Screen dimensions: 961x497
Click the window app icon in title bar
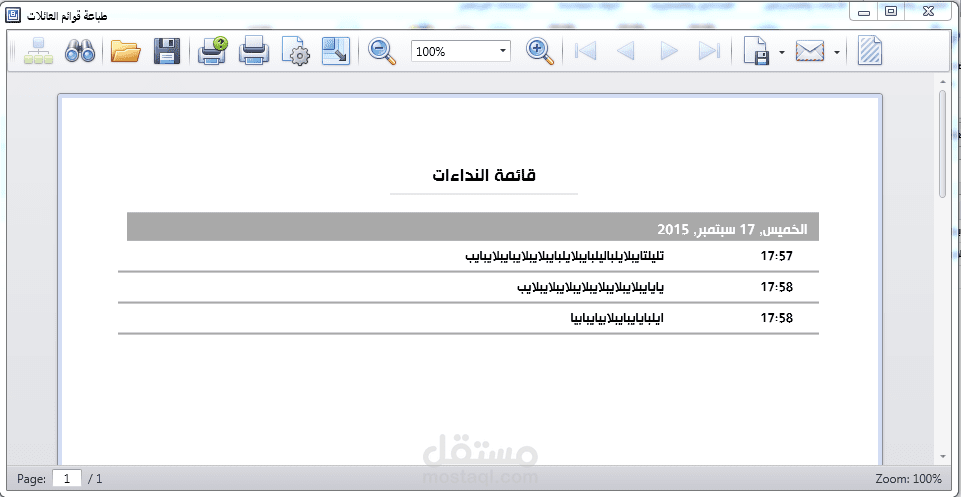[x=12, y=16]
